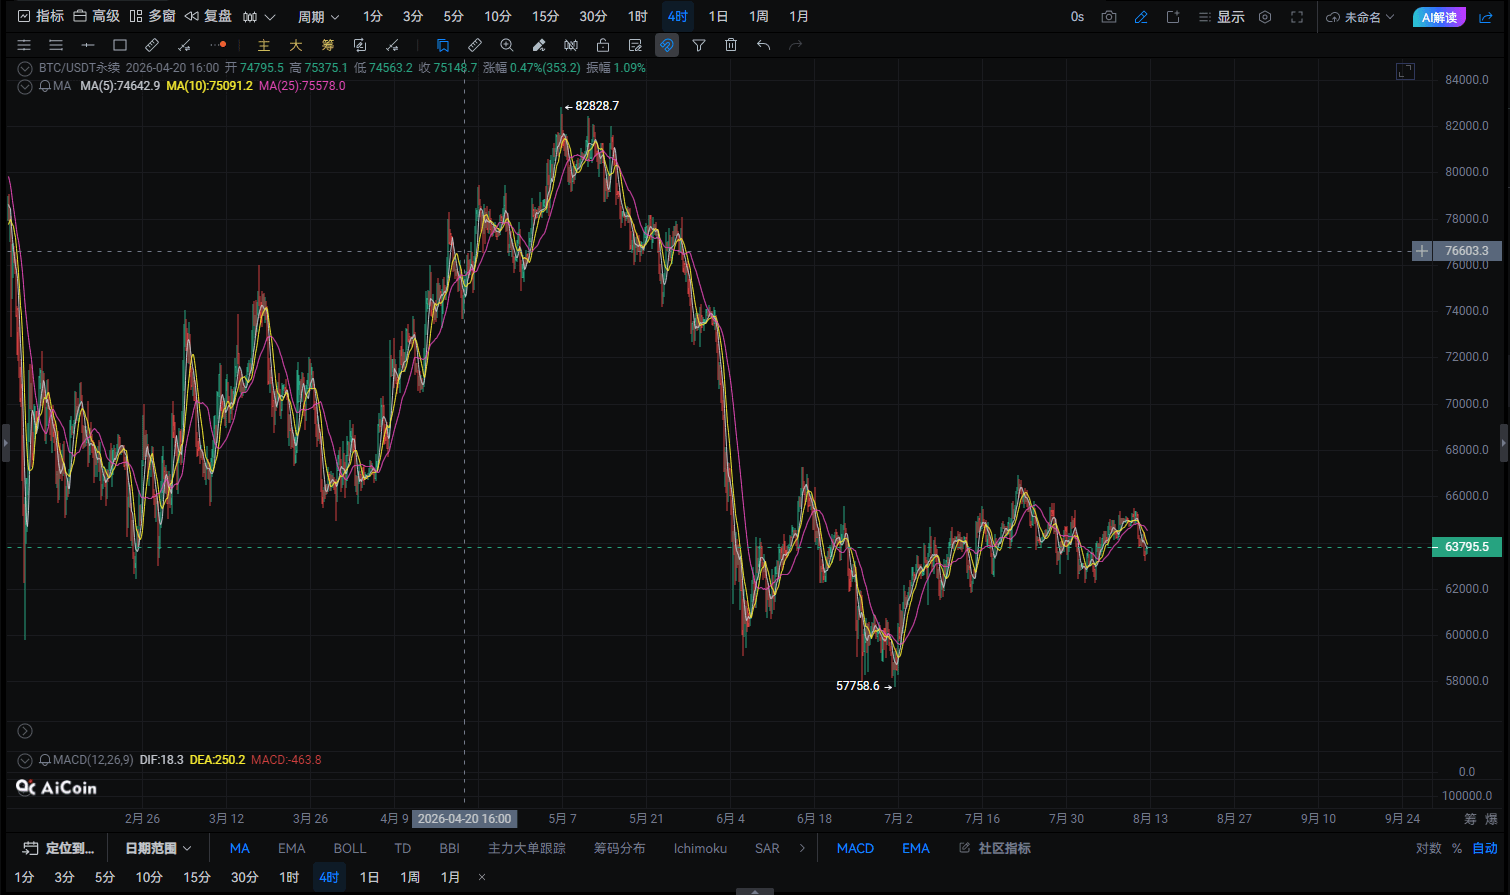
Task: Open 社区指标 community indicators
Action: (x=995, y=848)
